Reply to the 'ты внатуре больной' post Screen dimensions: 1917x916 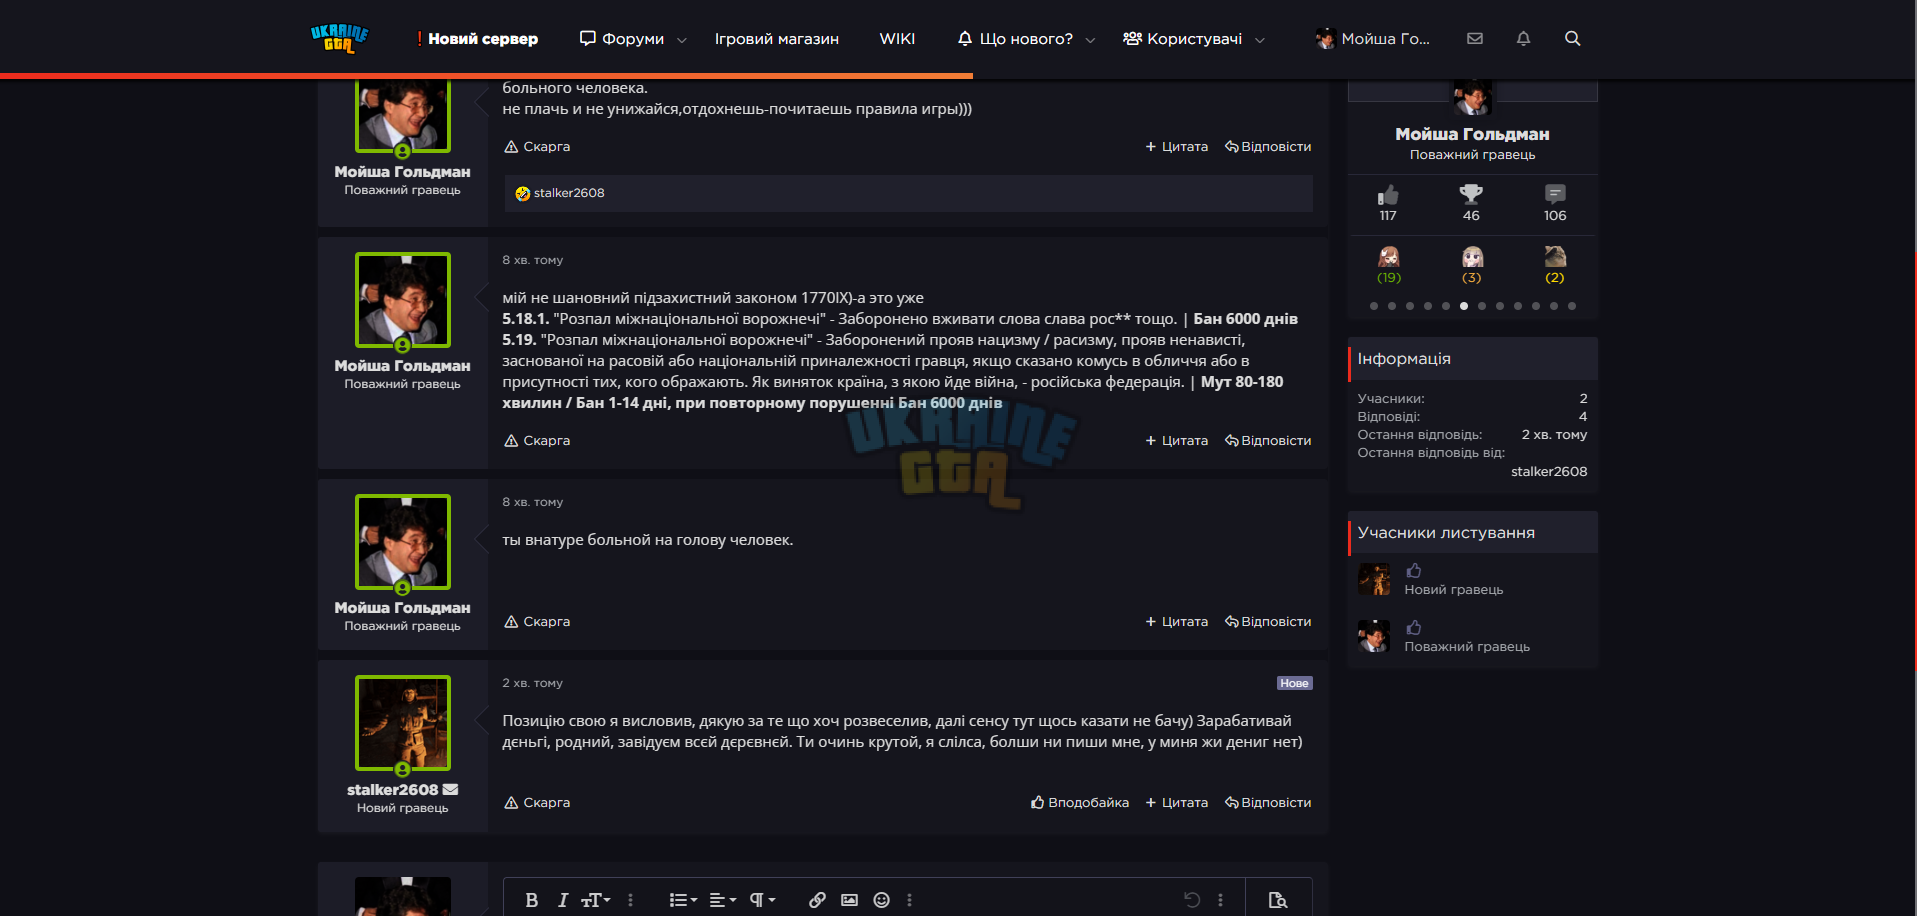coord(1267,621)
